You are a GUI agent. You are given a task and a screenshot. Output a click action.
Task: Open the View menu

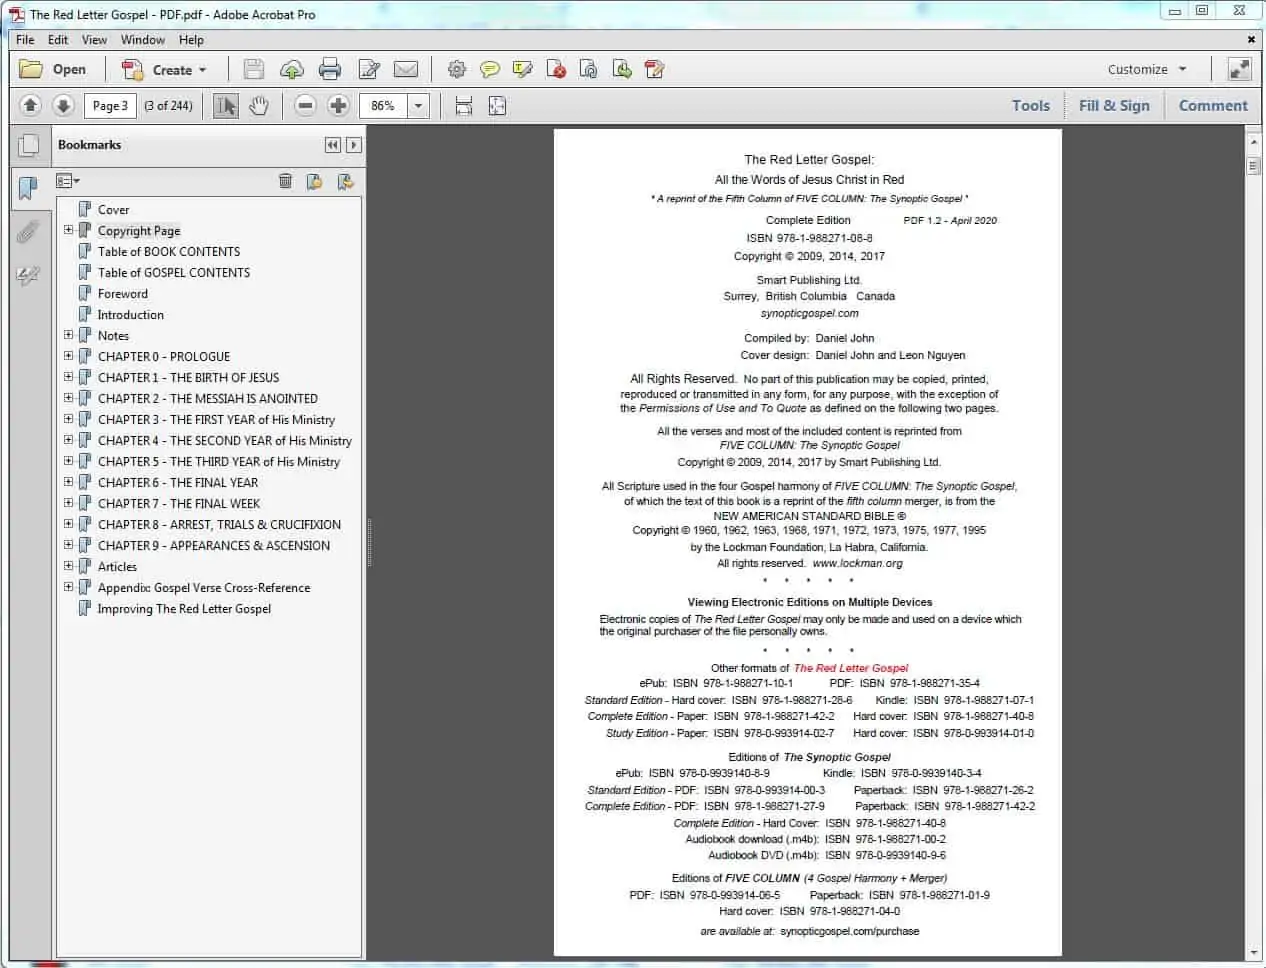[94, 40]
